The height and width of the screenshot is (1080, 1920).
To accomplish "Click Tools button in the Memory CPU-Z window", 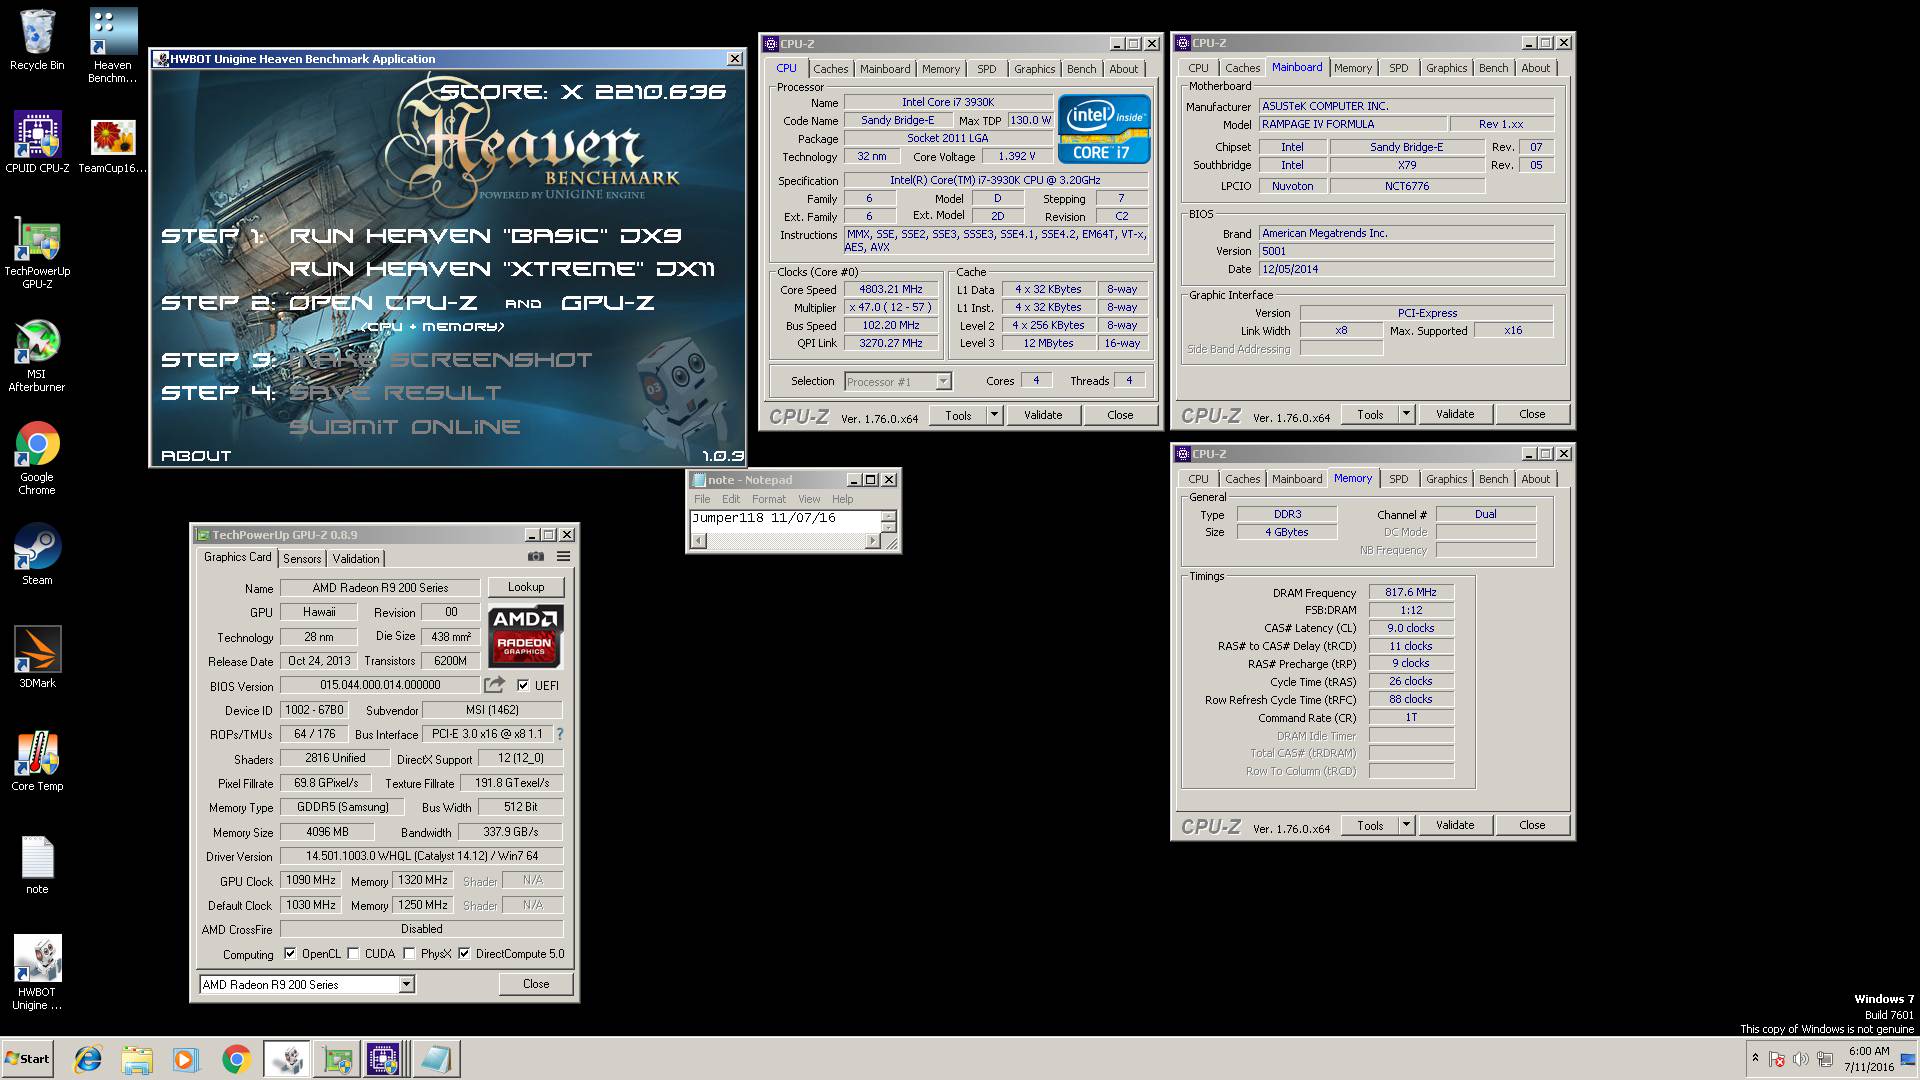I will [x=1370, y=825].
